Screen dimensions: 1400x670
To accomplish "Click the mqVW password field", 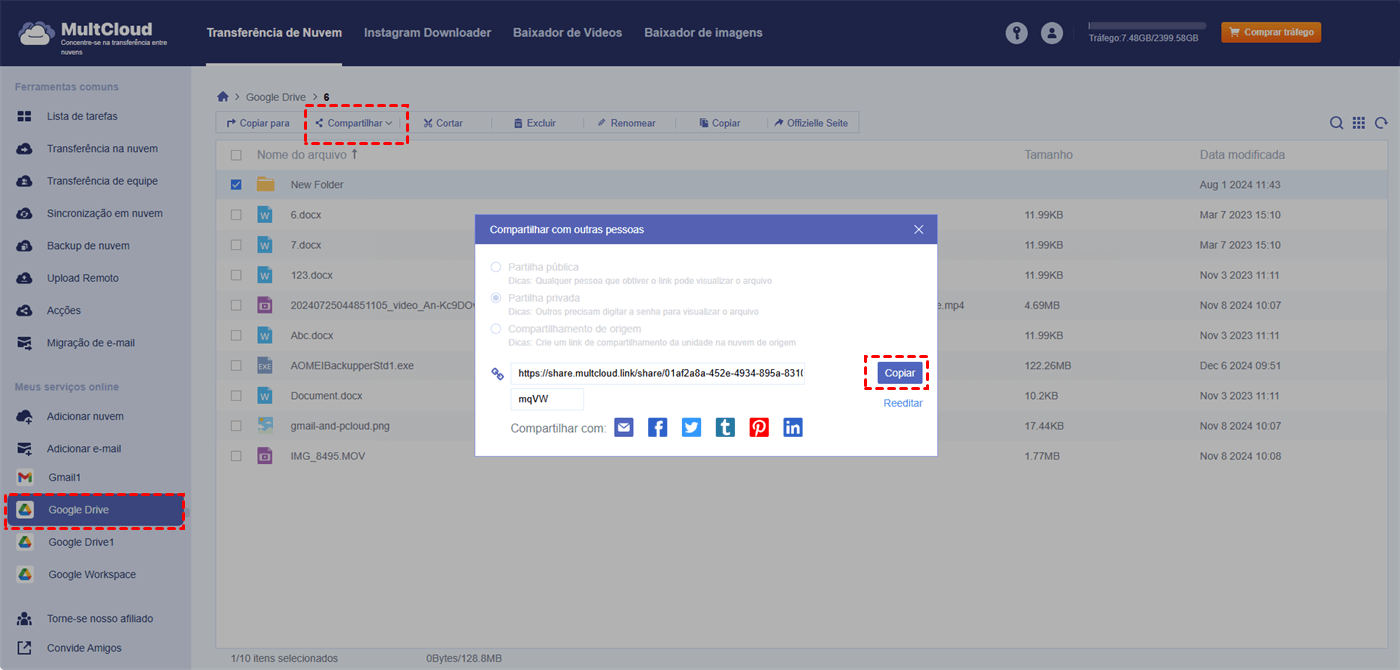I will (547, 399).
